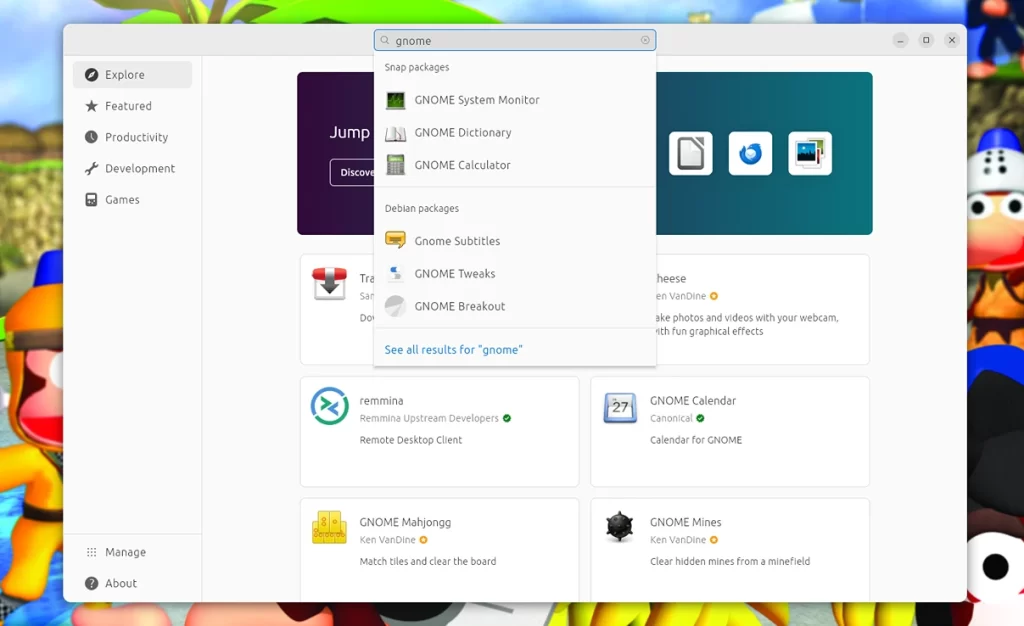Viewport: 1024px width, 626px height.
Task: Click Clear hidden mines from a minefield
Action: tap(730, 561)
